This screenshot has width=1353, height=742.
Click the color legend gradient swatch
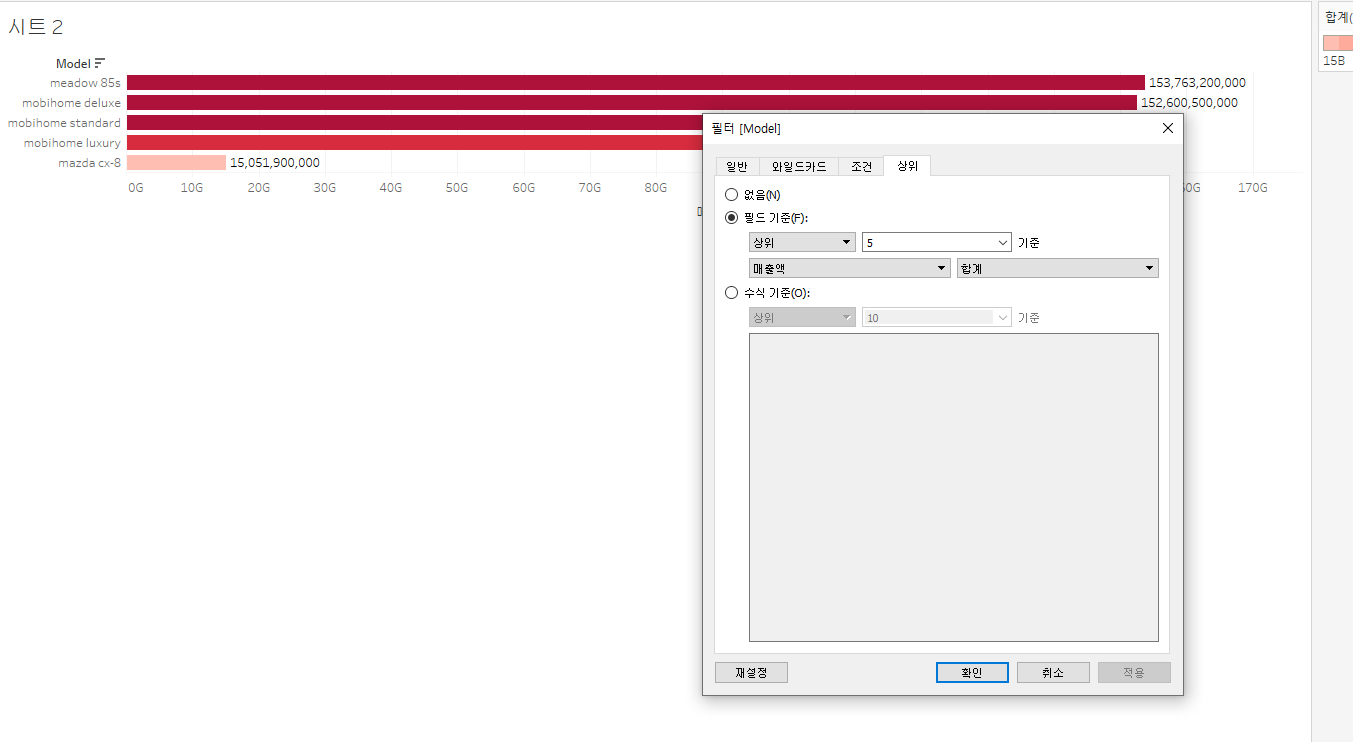(1337, 43)
